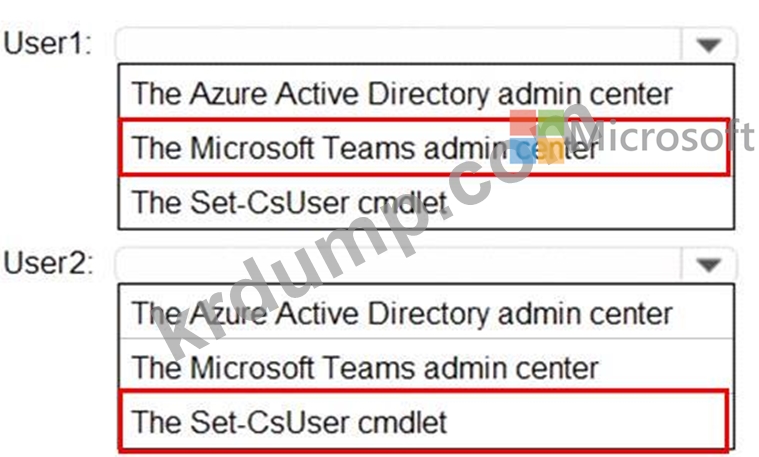Choose Set-CsUser cmdlet under User2
This screenshot has width=759, height=457.
[x=290, y=421]
